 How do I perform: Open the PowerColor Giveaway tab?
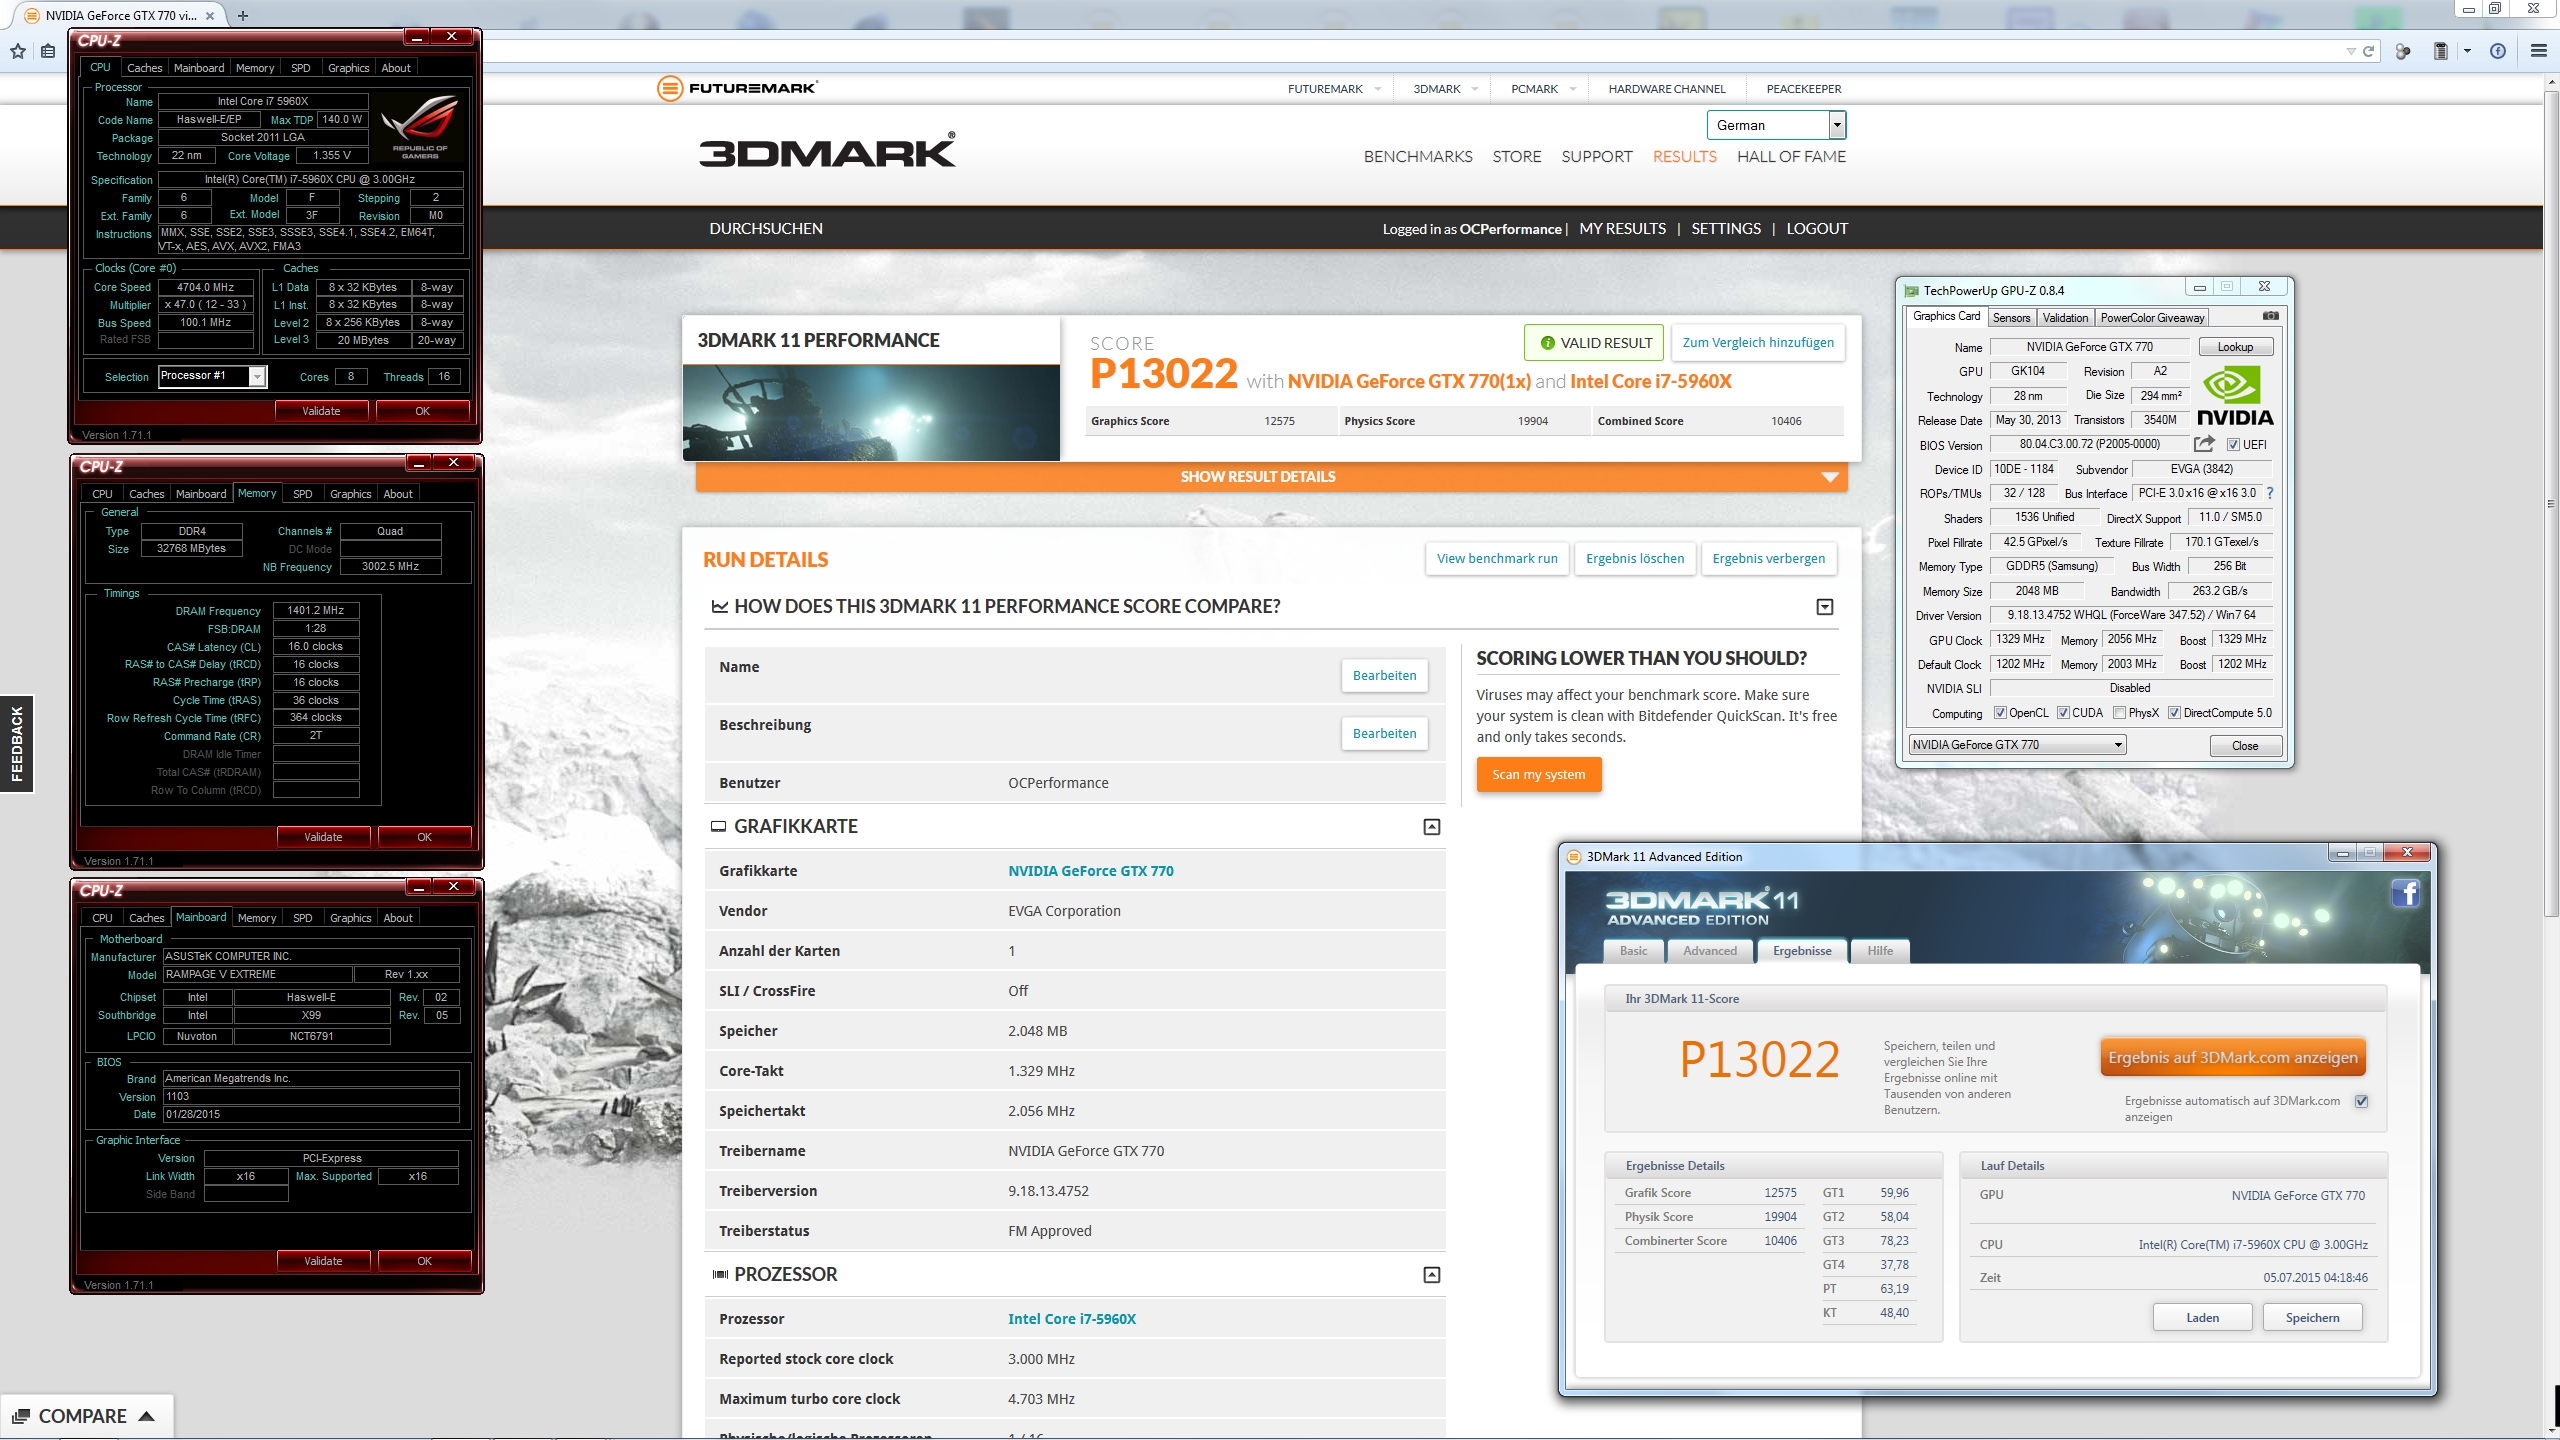tap(2152, 318)
